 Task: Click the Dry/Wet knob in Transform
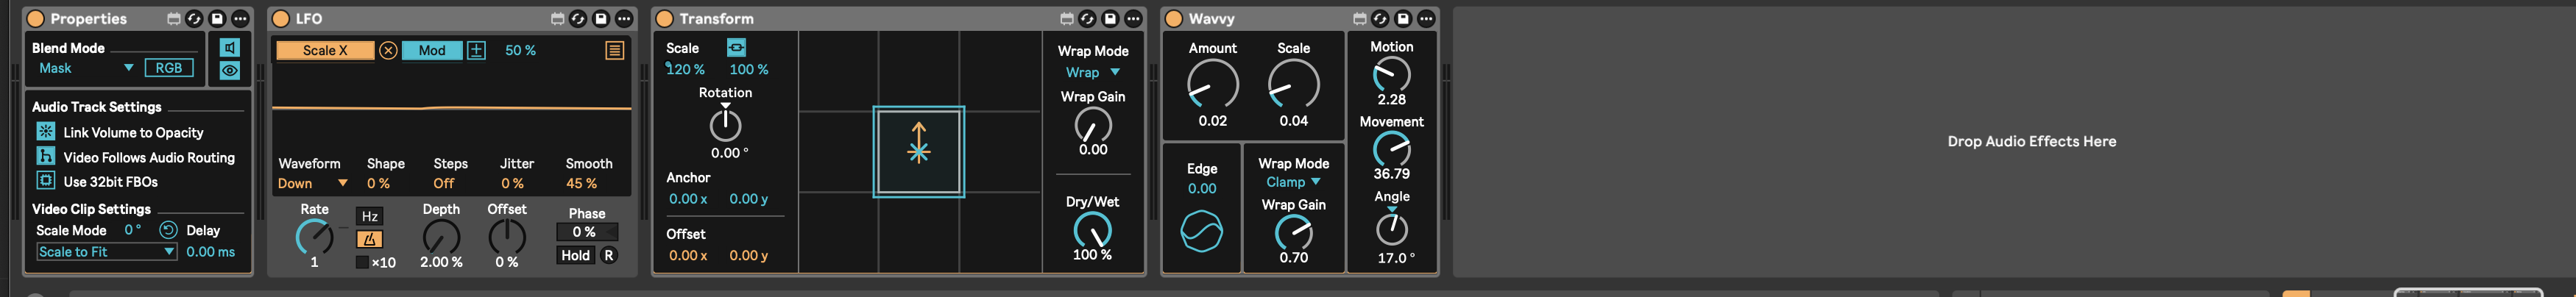pyautogui.click(x=1092, y=230)
